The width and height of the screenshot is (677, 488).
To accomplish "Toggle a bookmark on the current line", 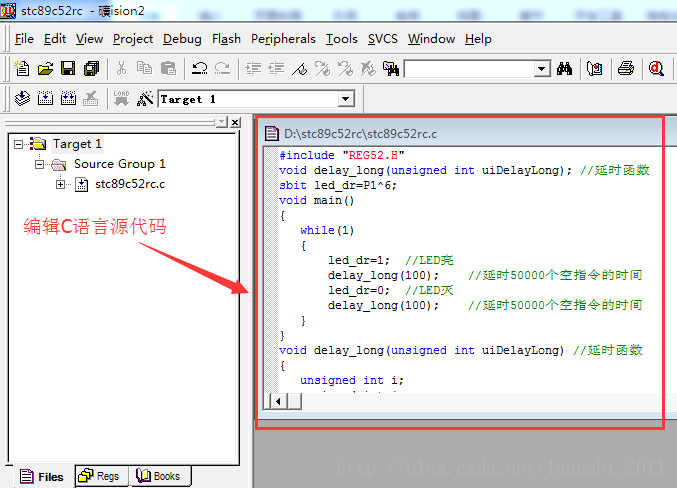I will pyautogui.click(x=299, y=68).
